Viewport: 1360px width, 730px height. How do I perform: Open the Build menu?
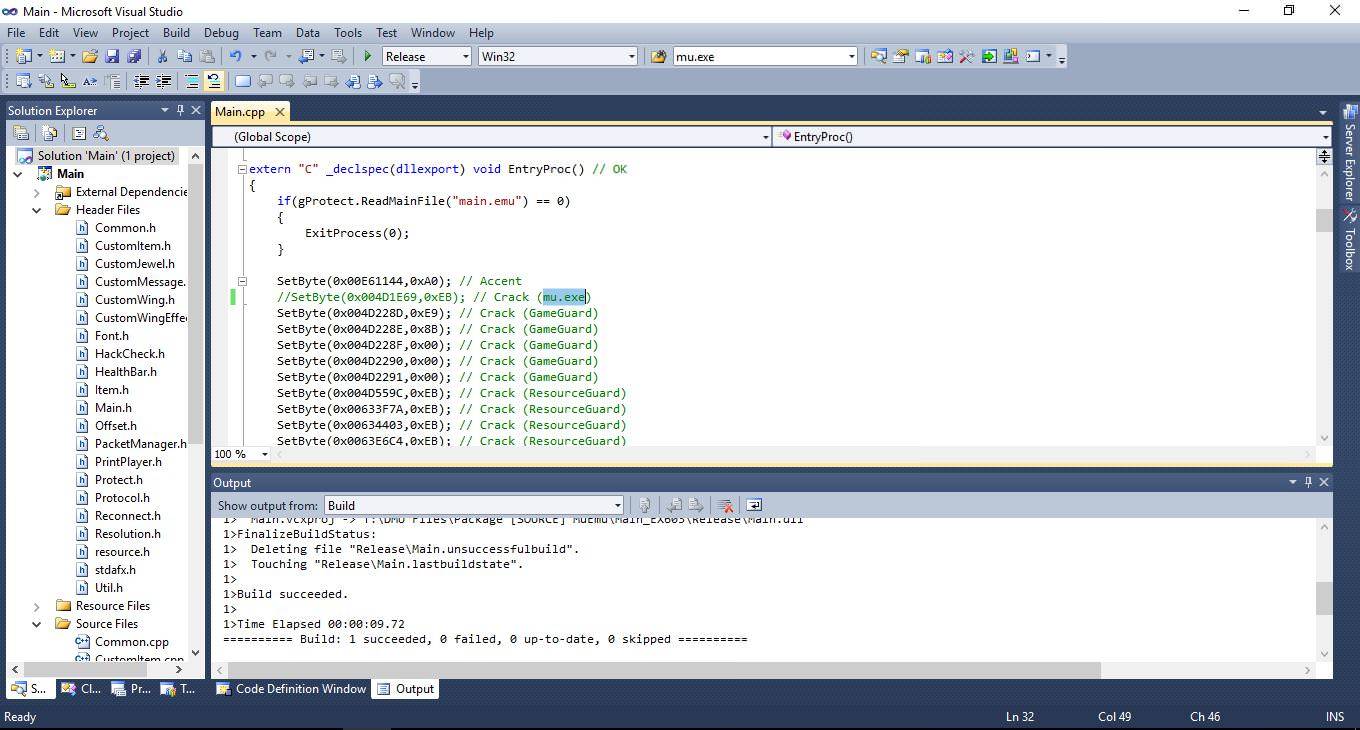click(176, 33)
